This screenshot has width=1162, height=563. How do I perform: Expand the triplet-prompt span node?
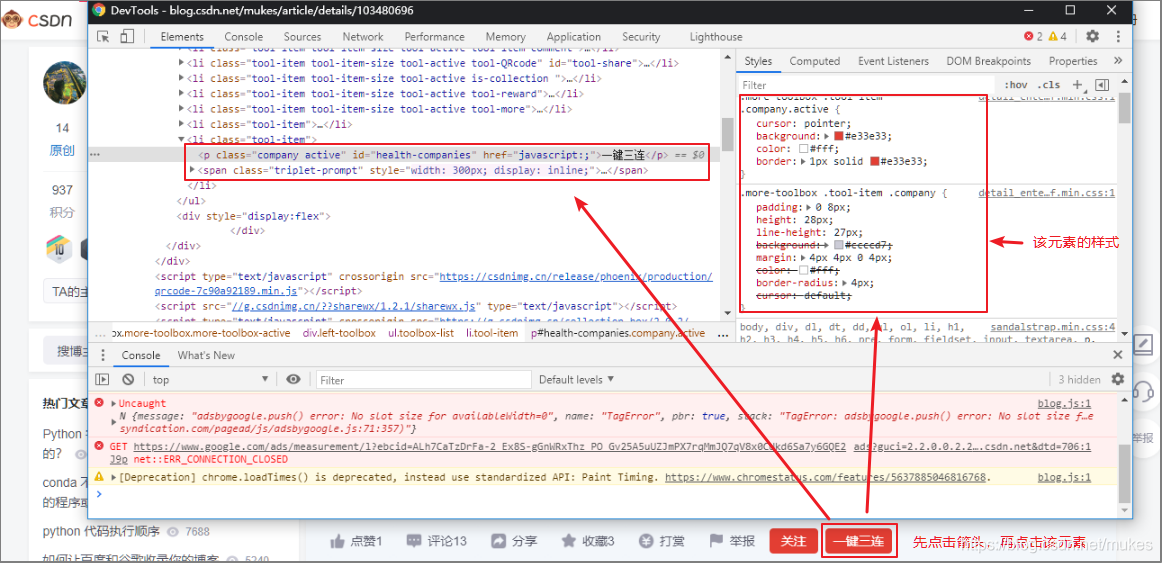click(194, 170)
